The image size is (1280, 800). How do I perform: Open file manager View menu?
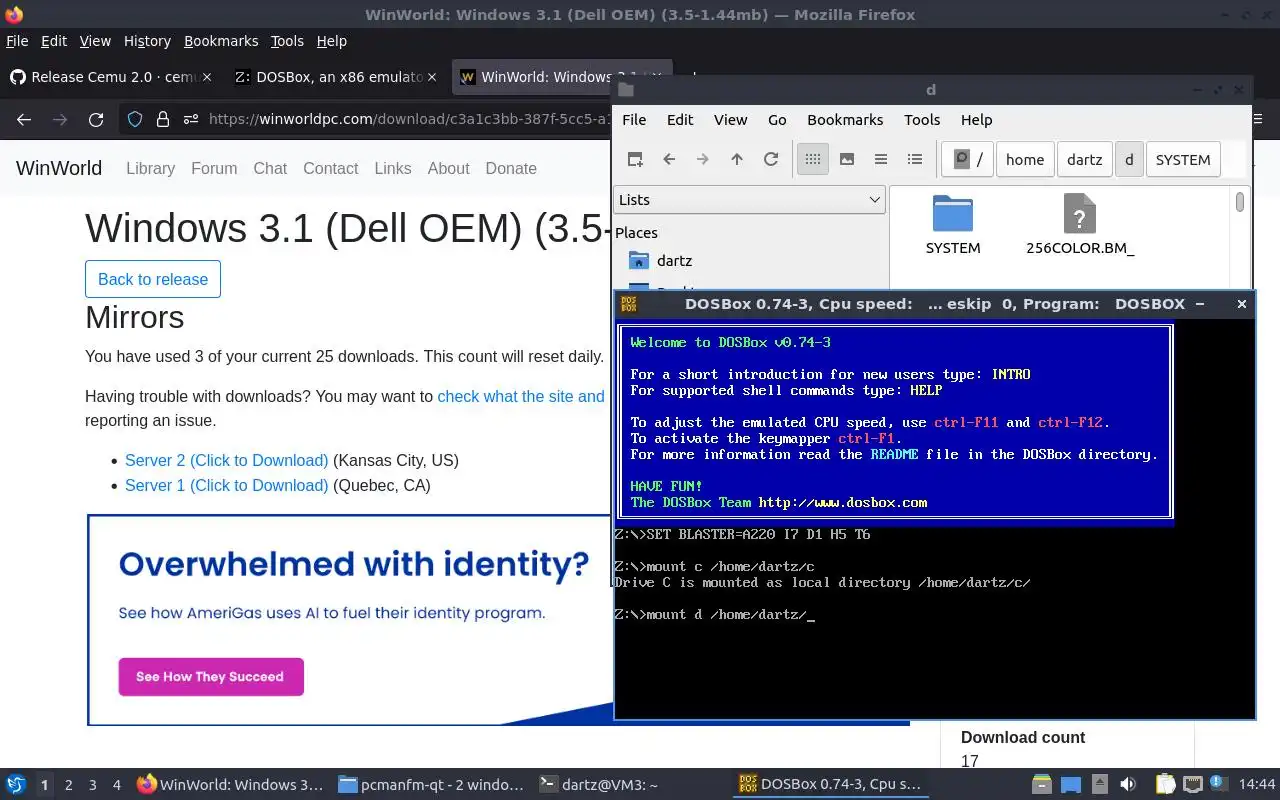730,119
